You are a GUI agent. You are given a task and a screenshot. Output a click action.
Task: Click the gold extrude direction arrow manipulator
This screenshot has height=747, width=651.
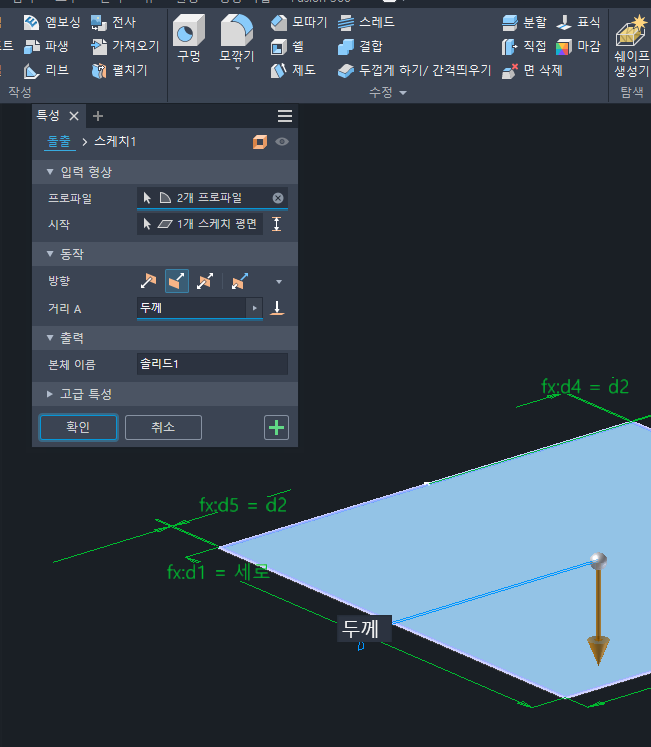coord(598,617)
